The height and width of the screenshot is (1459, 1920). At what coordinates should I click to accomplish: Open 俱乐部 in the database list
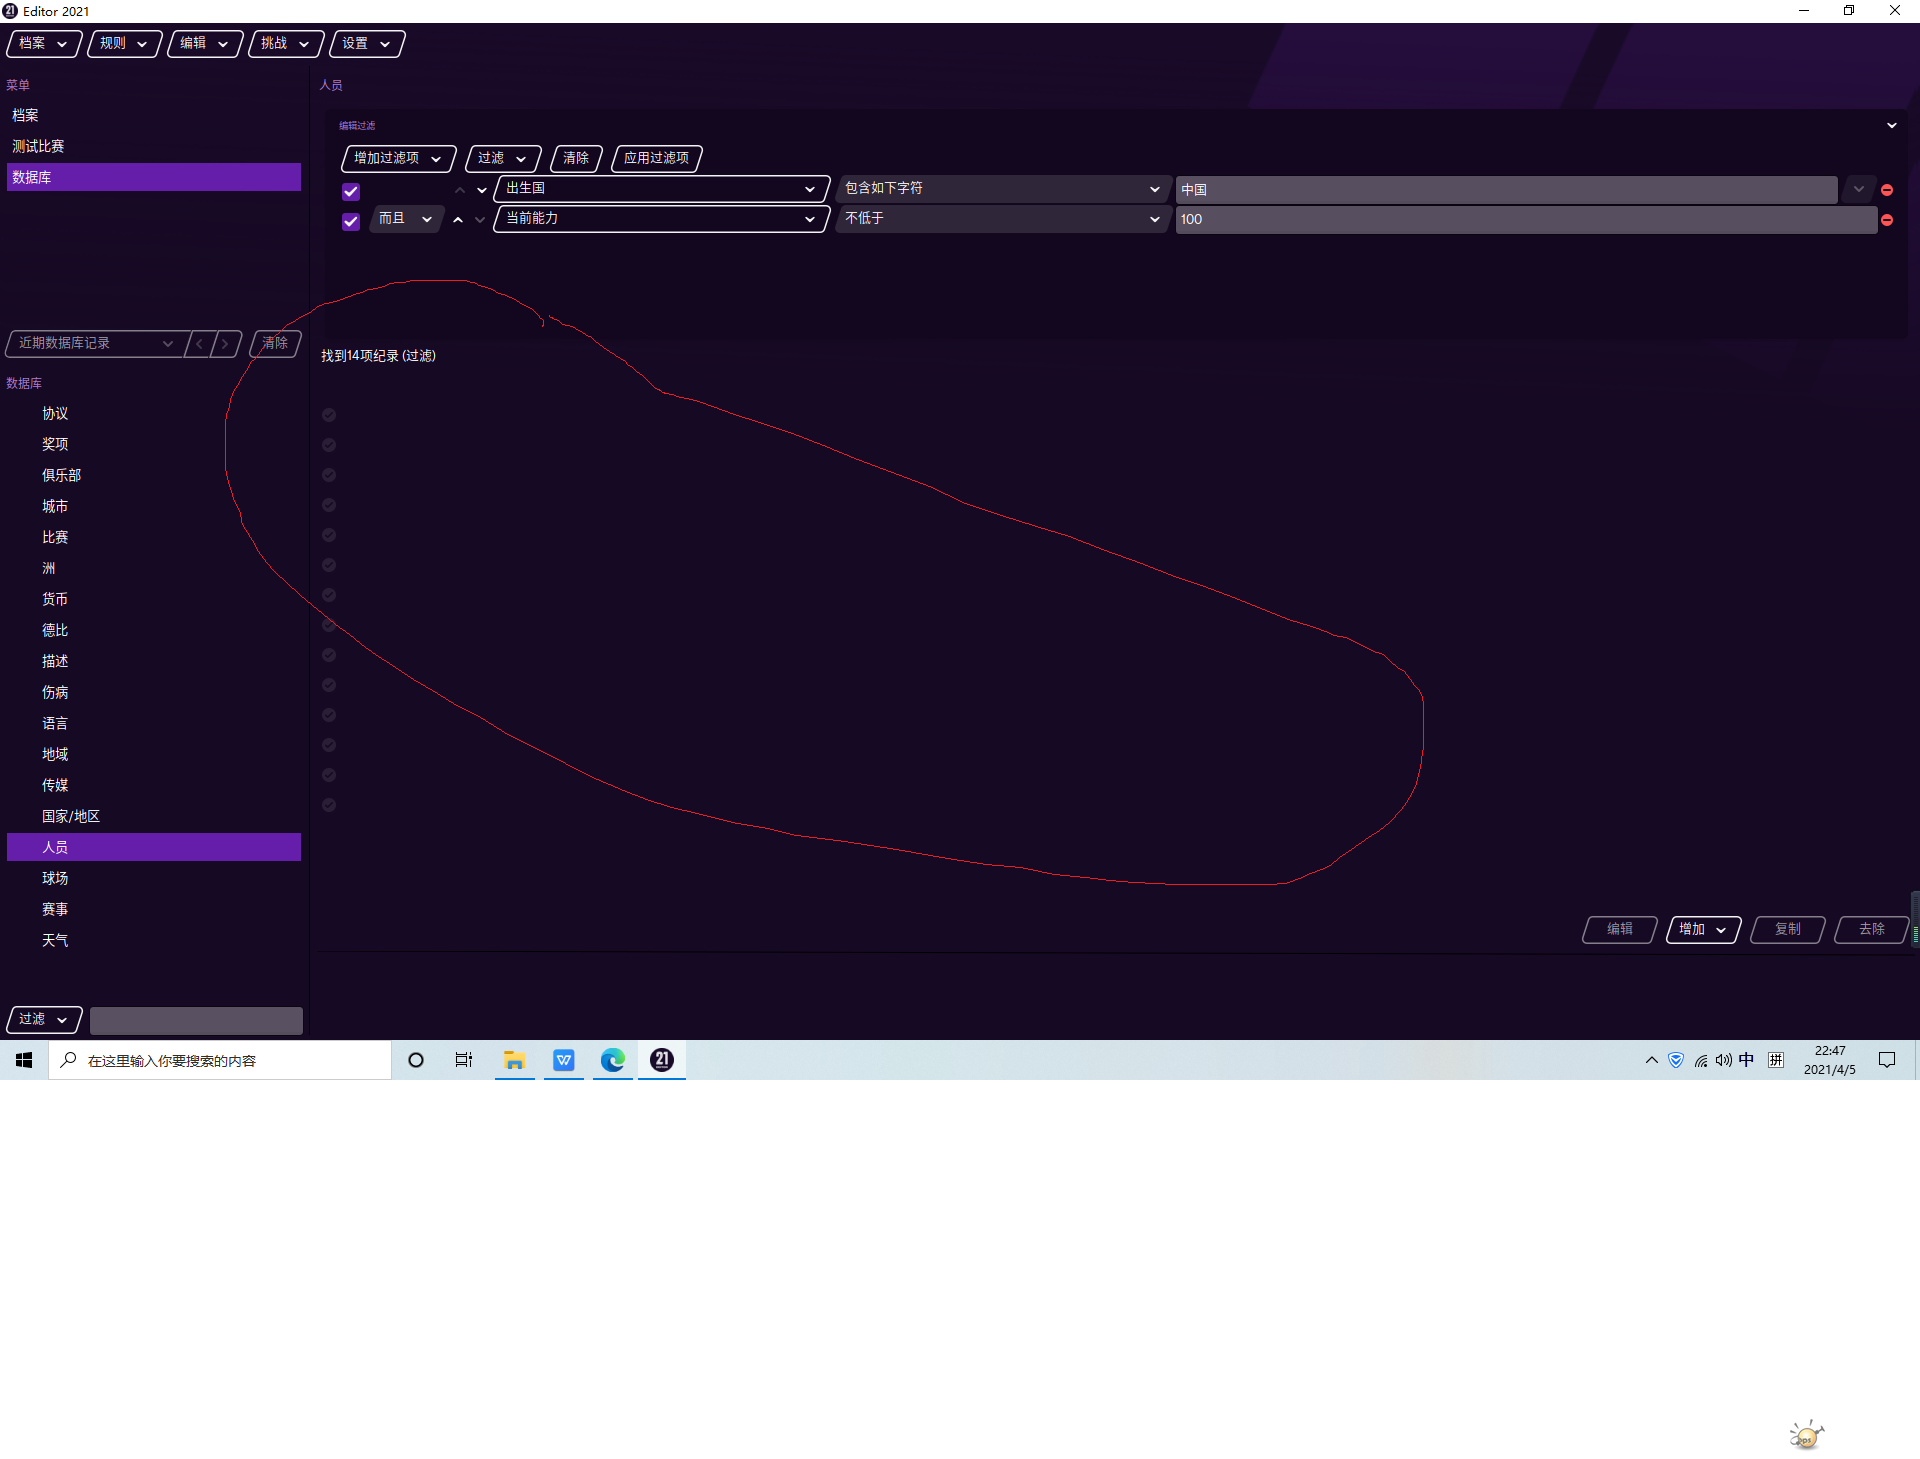click(154, 476)
